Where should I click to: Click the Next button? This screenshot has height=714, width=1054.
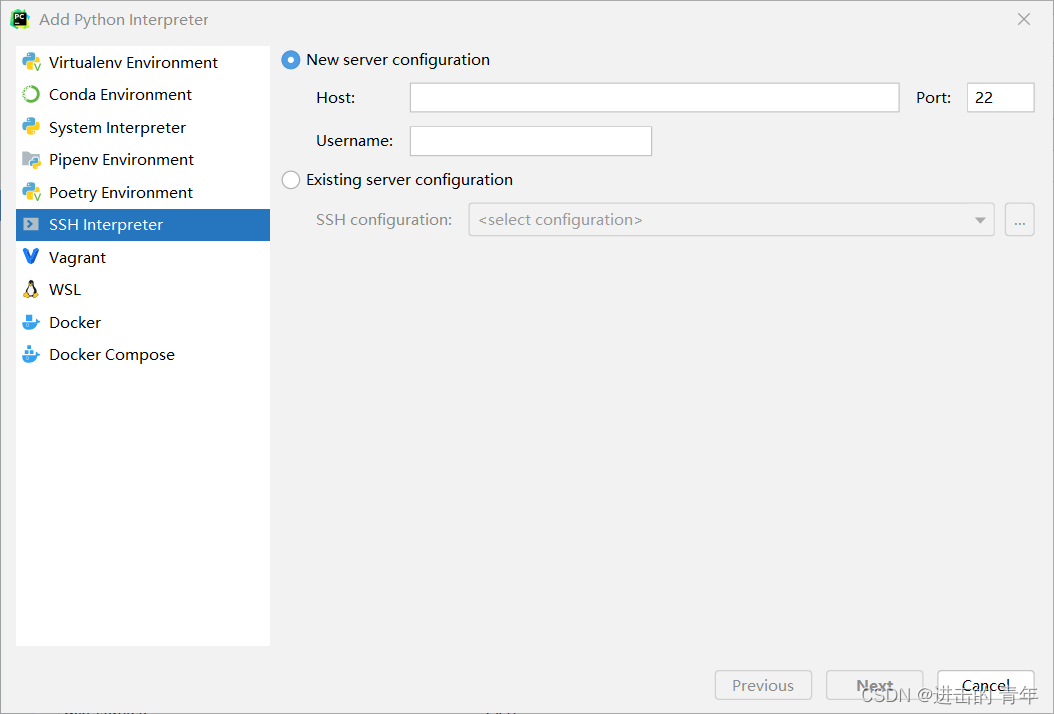click(874, 685)
